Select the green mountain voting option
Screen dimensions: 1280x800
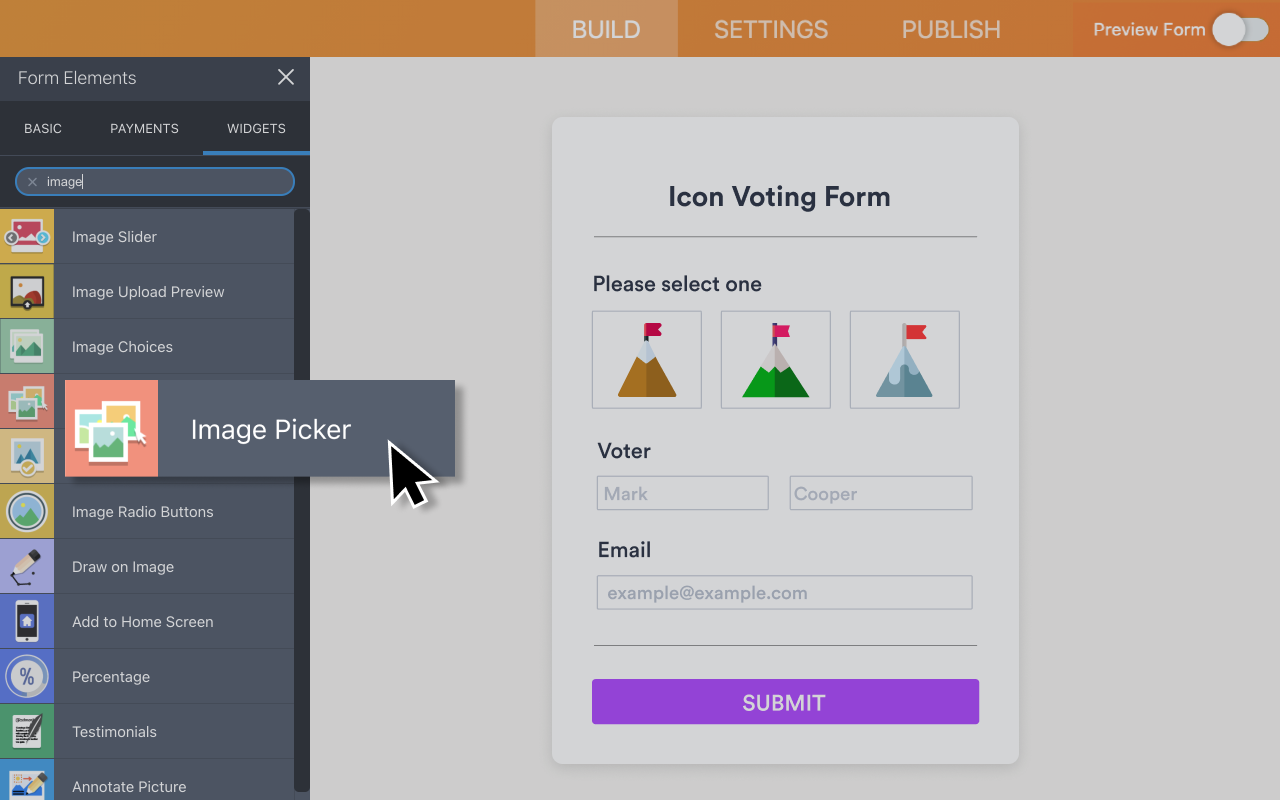pos(775,359)
